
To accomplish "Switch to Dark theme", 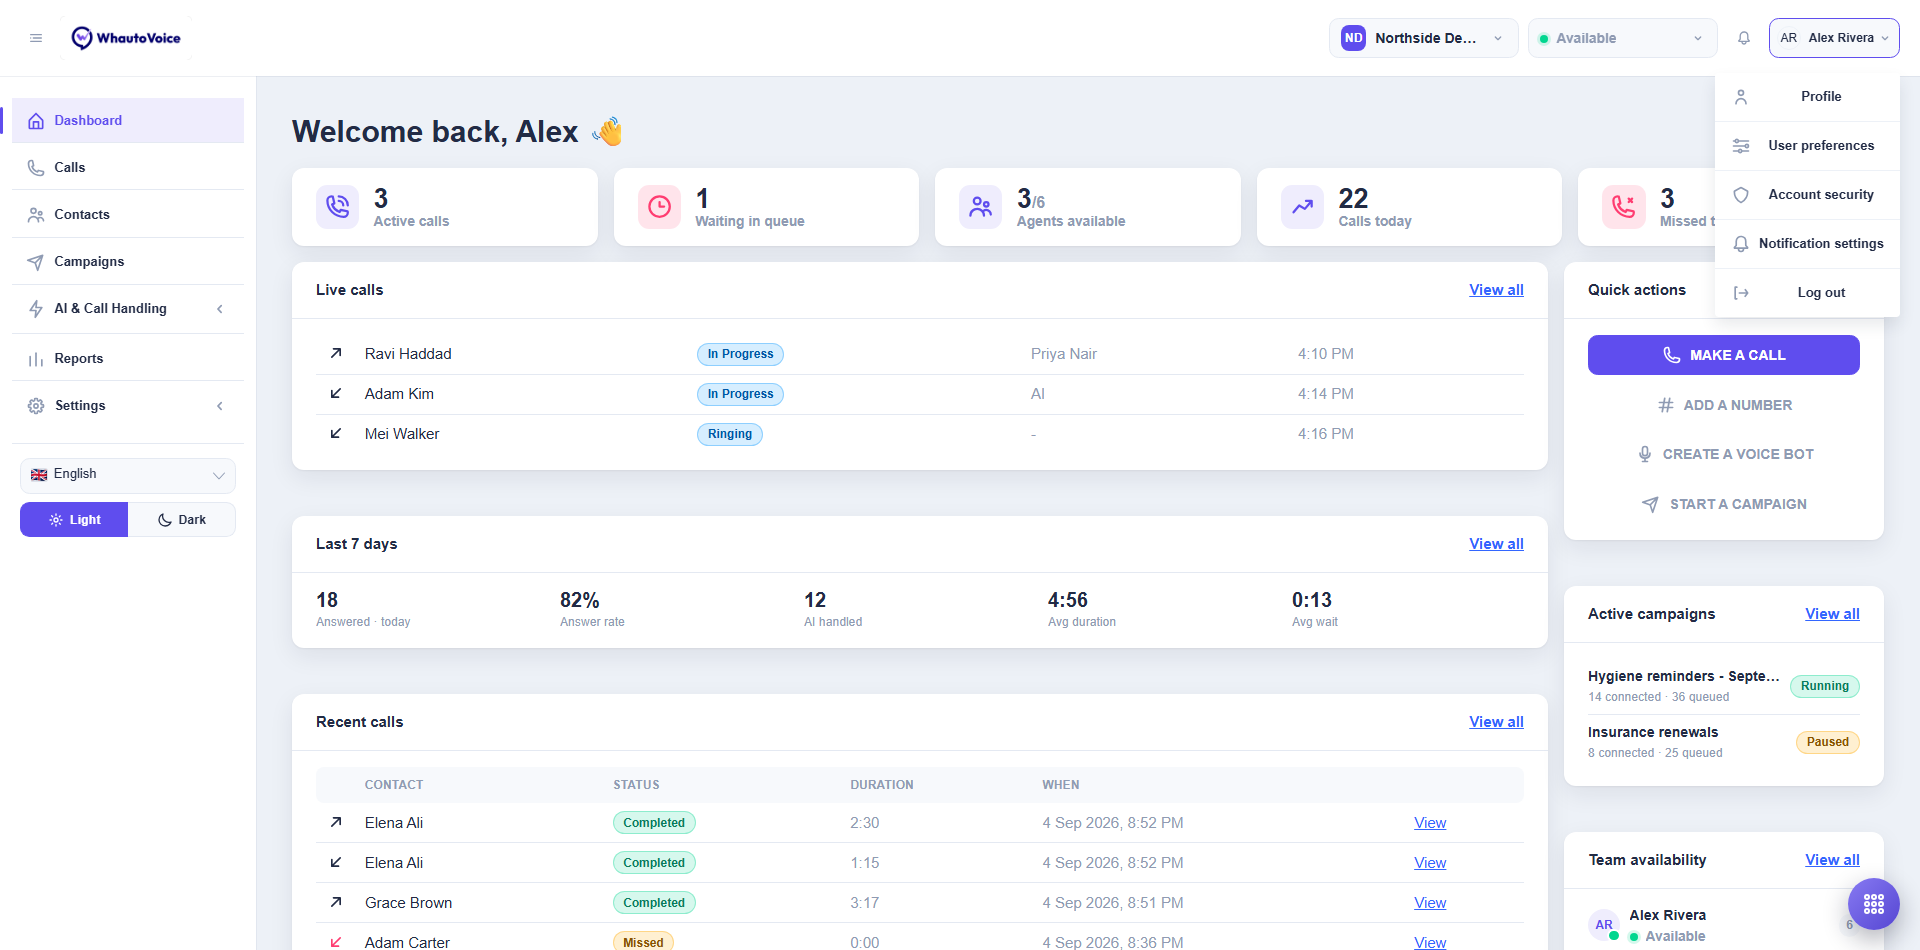I will pyautogui.click(x=182, y=520).
